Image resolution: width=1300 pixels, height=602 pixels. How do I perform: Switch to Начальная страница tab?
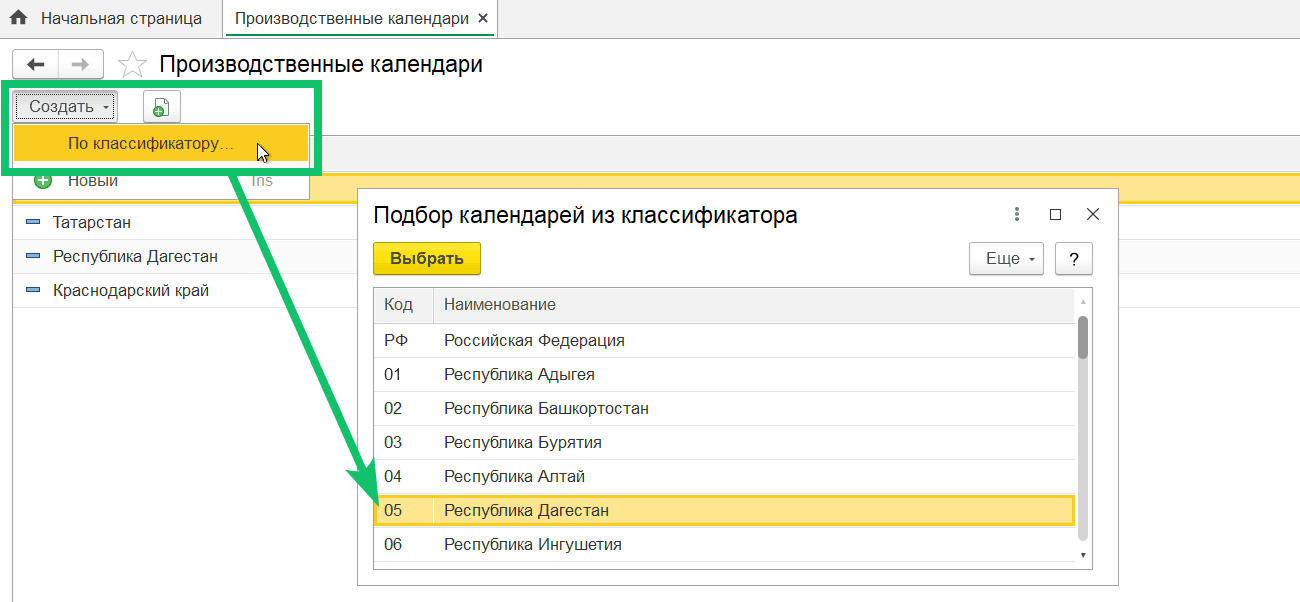(120, 18)
